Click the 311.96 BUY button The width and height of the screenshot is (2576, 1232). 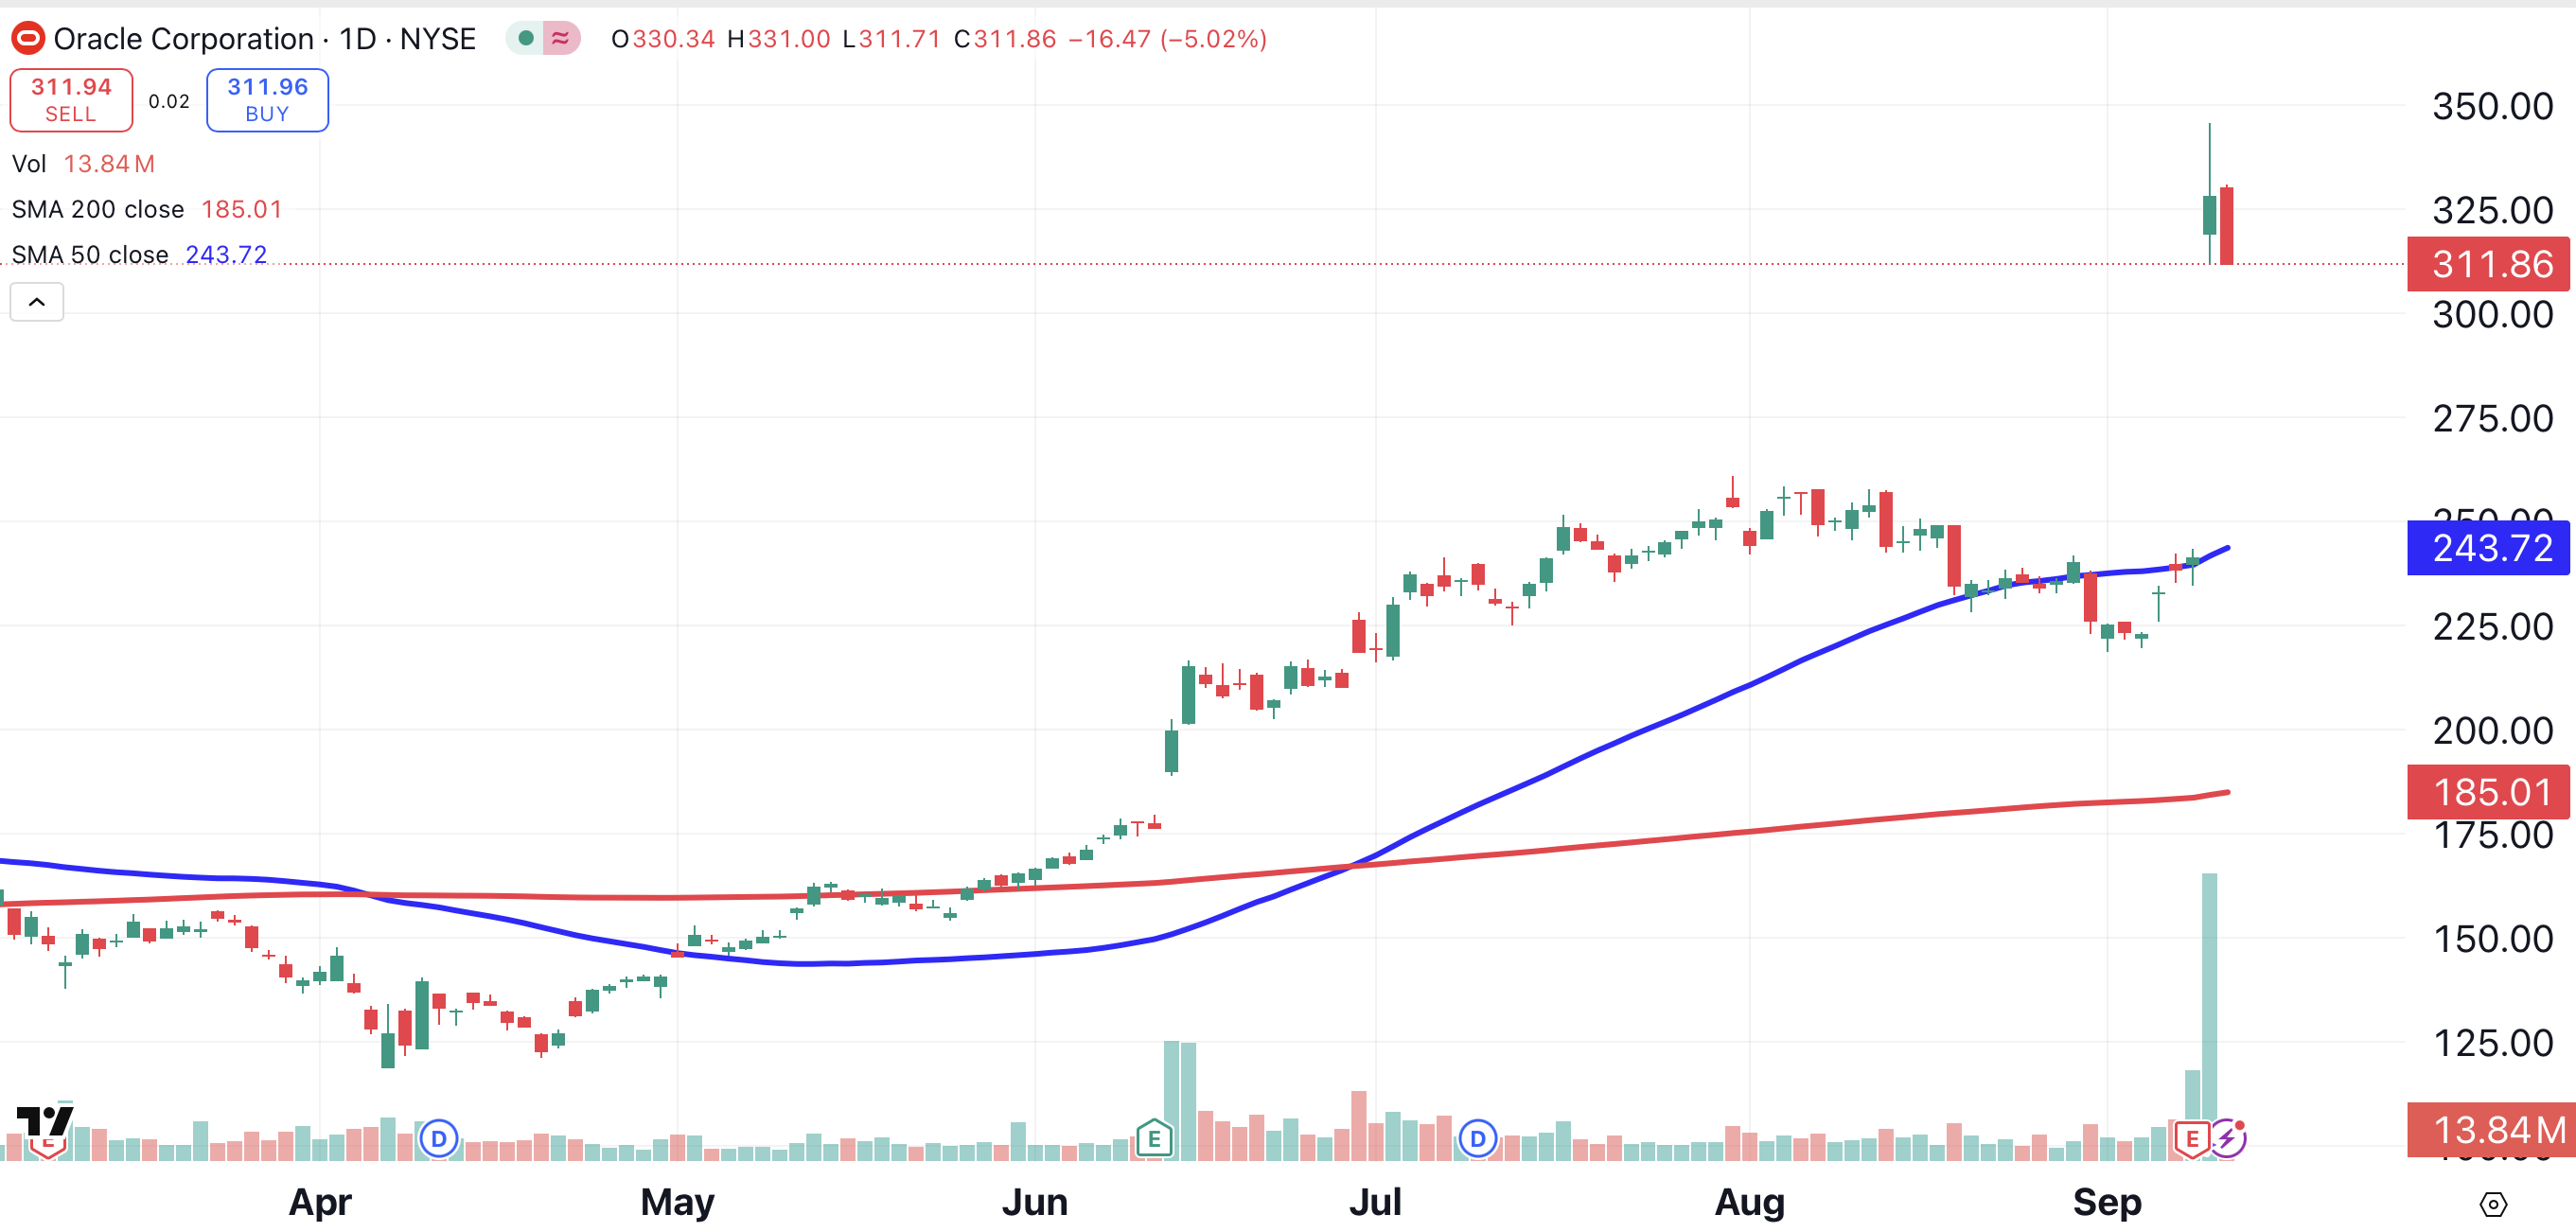[x=267, y=100]
